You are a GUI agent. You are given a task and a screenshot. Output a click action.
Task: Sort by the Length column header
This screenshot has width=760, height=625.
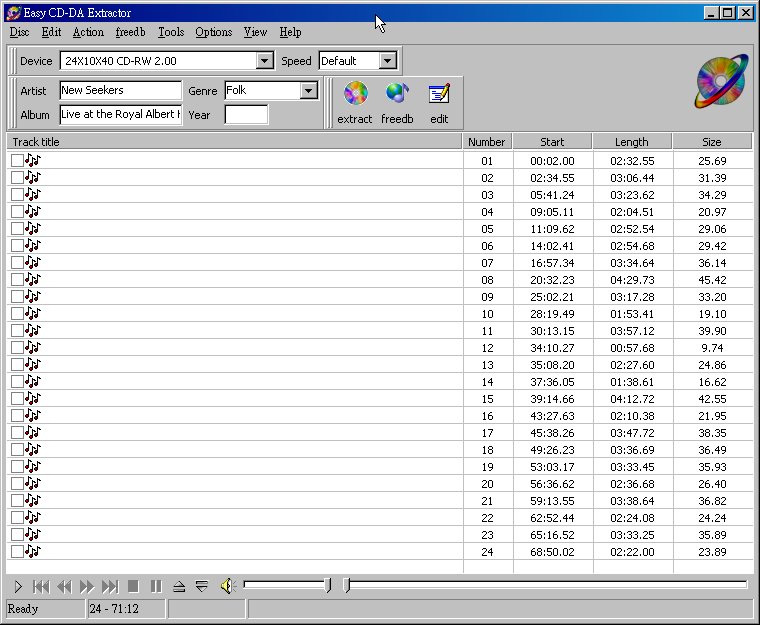point(632,142)
